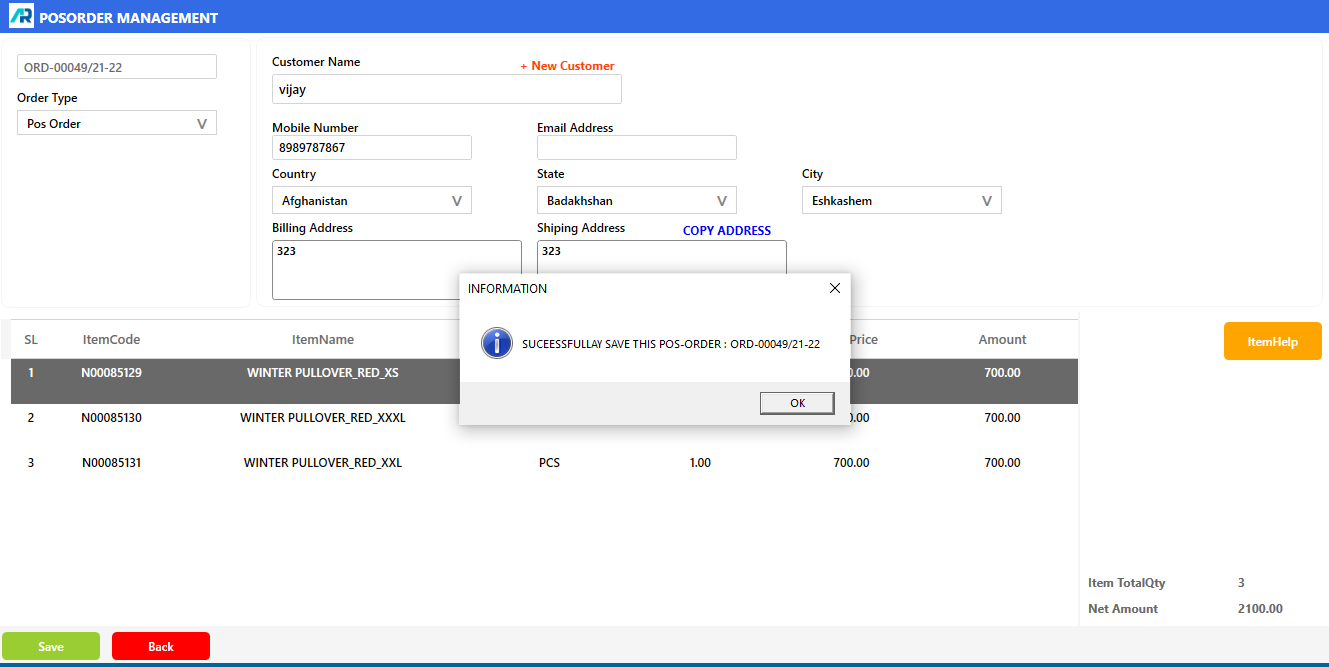Viewport: 1329px width, 667px height.
Task: Click the + New Customer link
Action: 567,66
